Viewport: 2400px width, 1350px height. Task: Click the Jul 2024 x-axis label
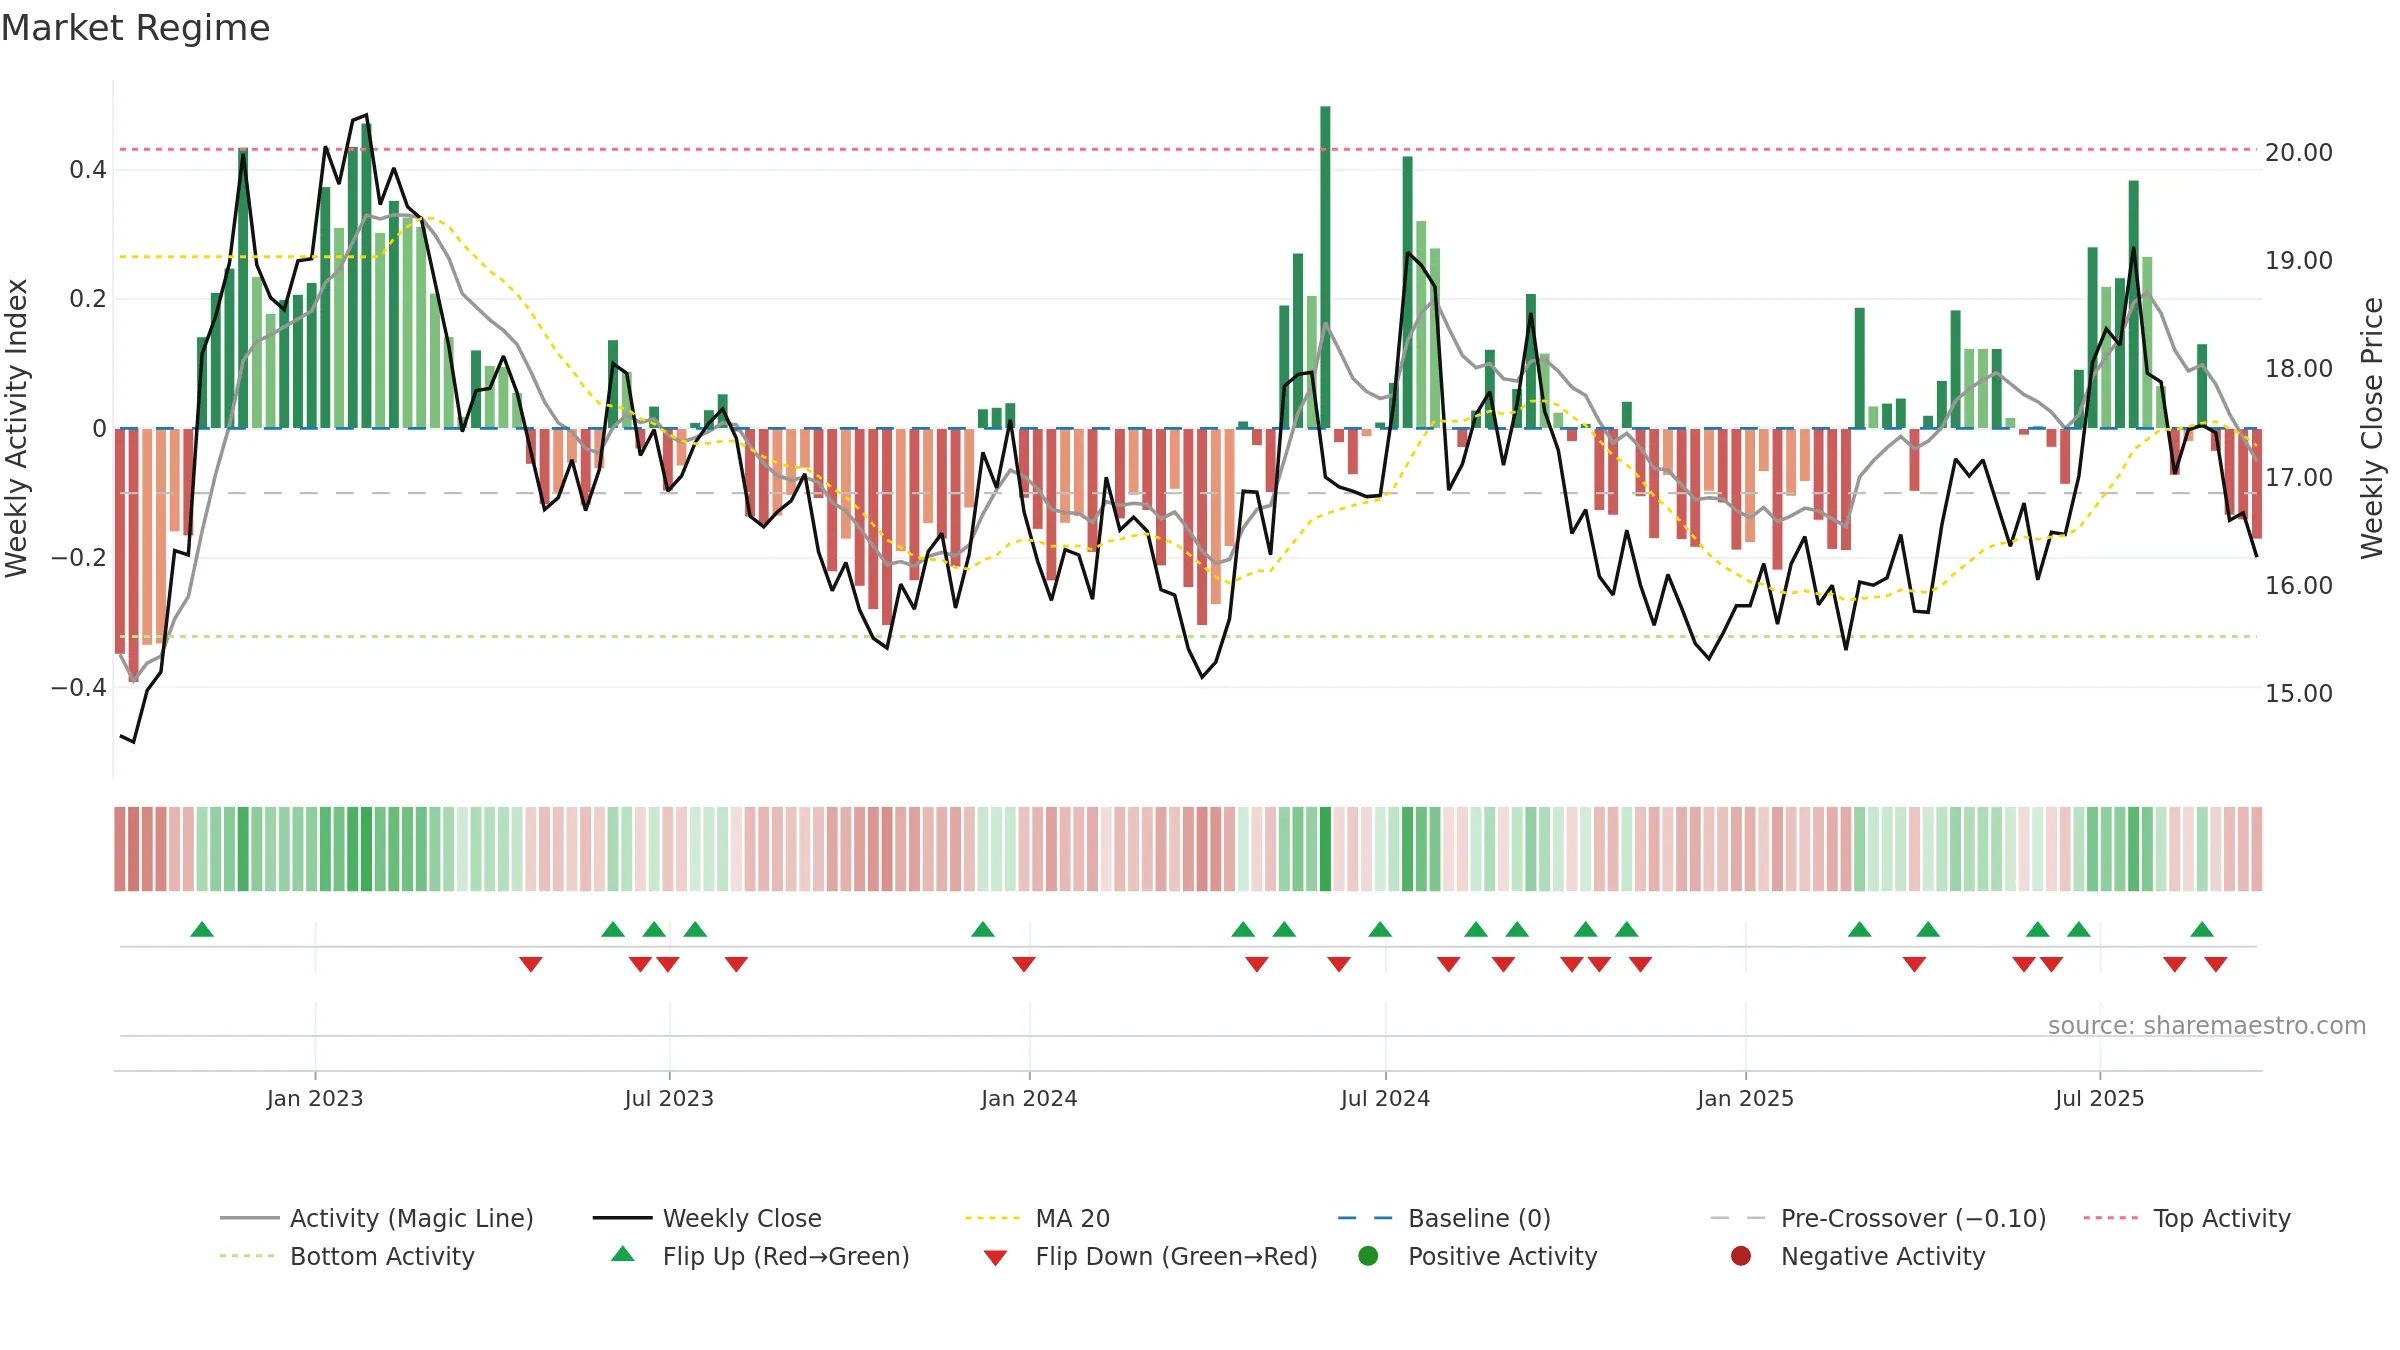coord(1385,1098)
